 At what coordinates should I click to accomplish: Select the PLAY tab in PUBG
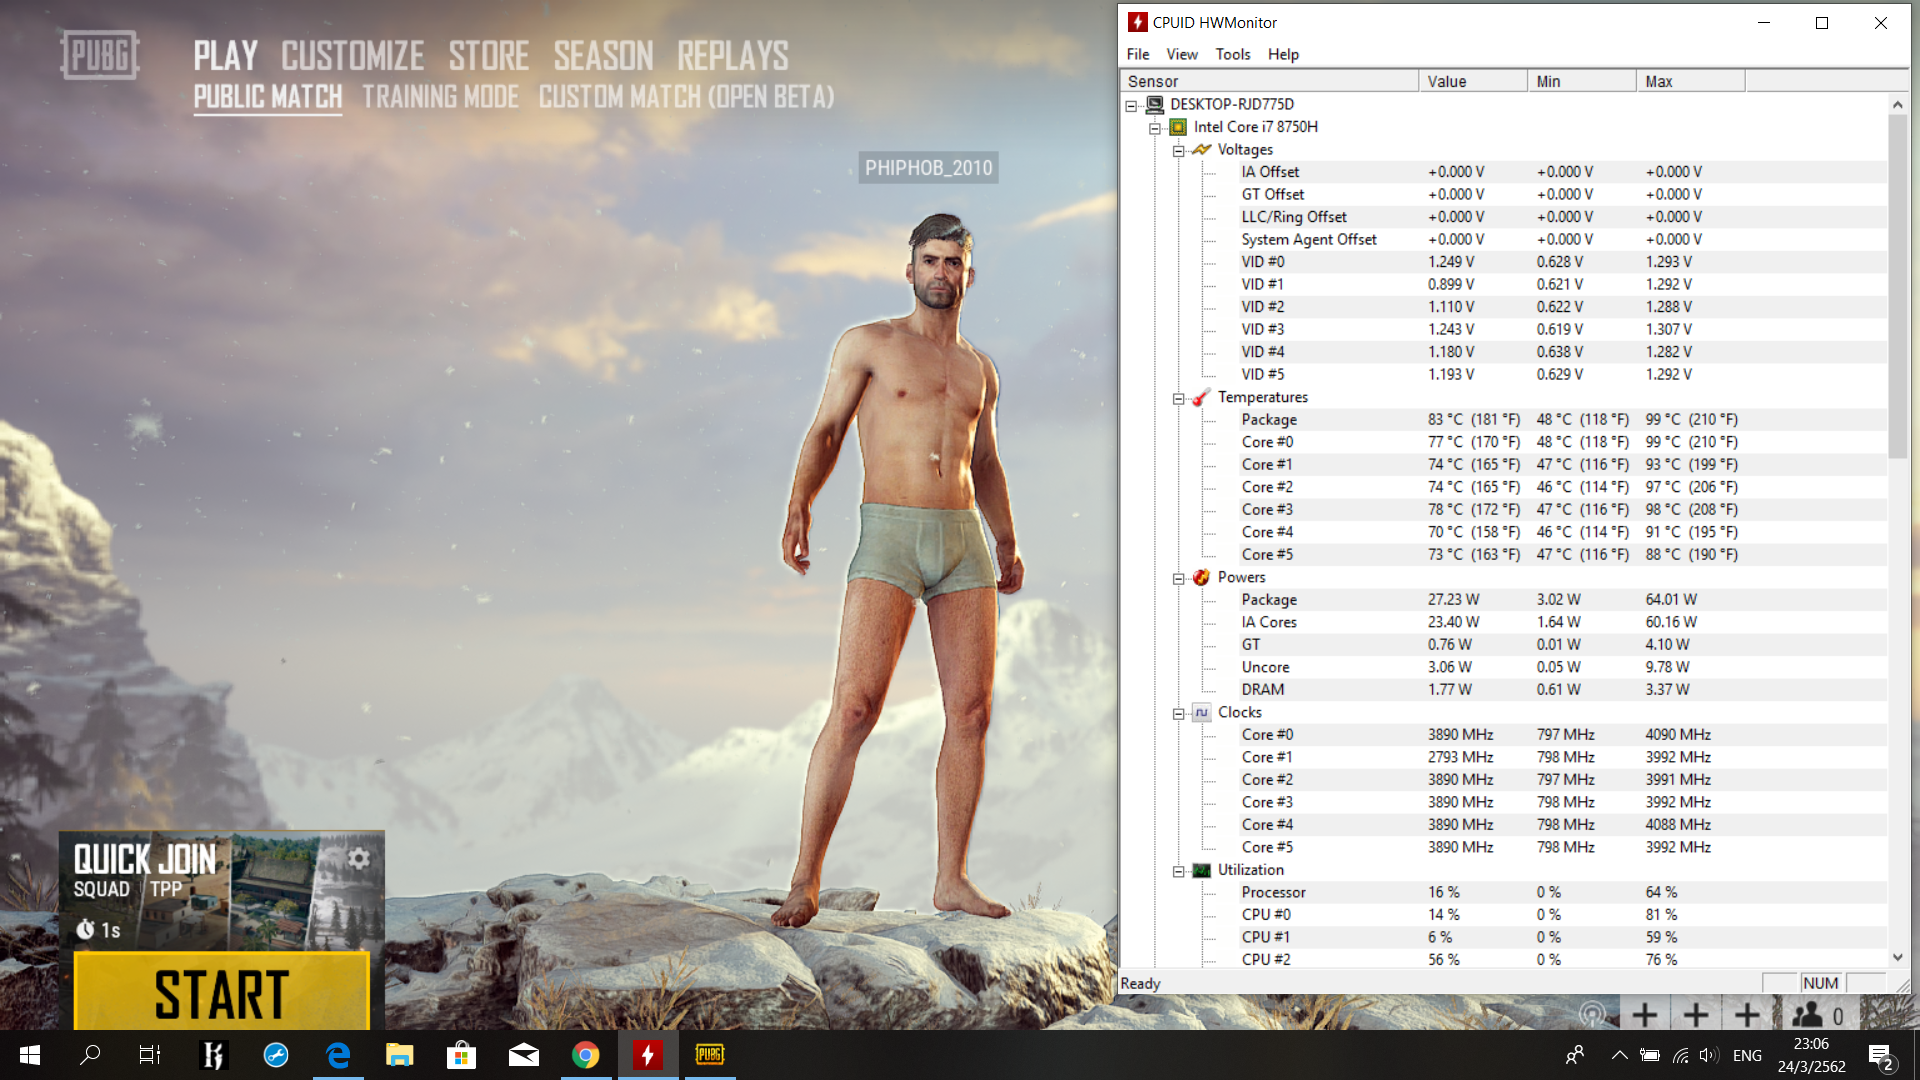pos(226,56)
